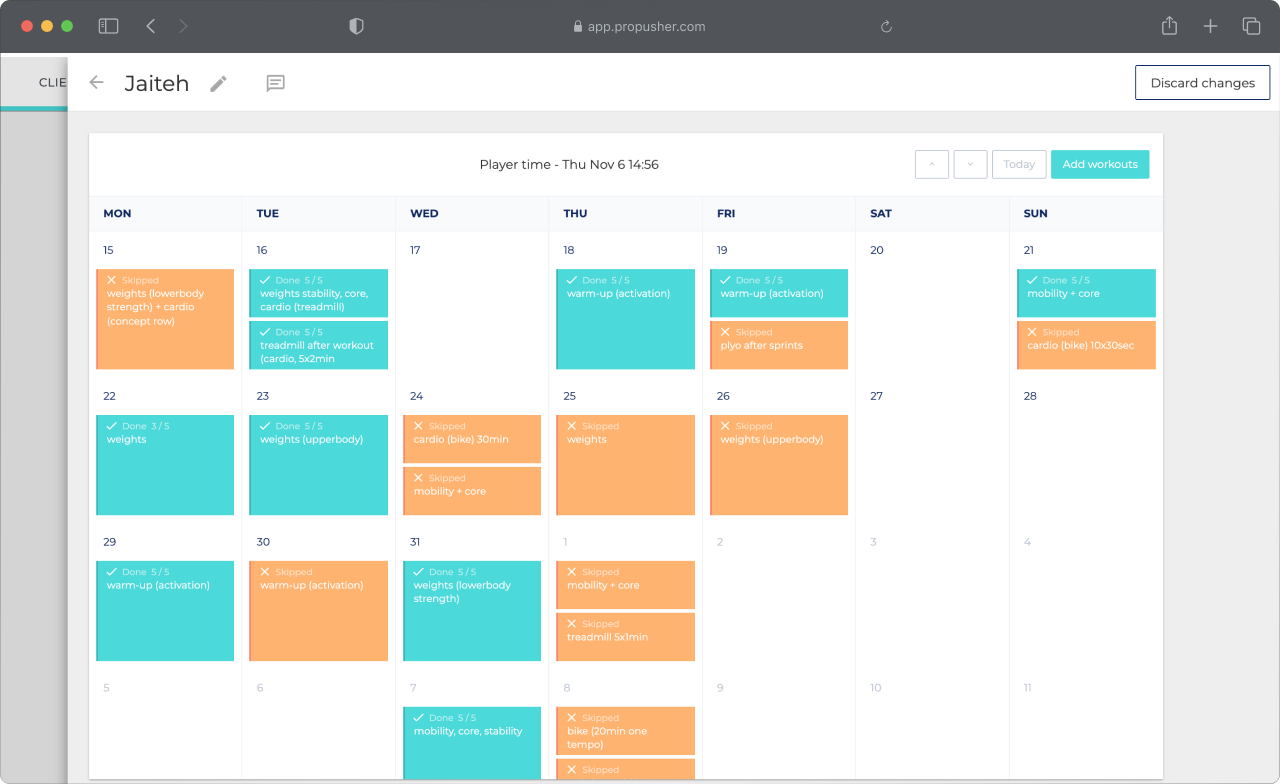Reload the page using refresh icon
The image size is (1280, 784).
886,27
